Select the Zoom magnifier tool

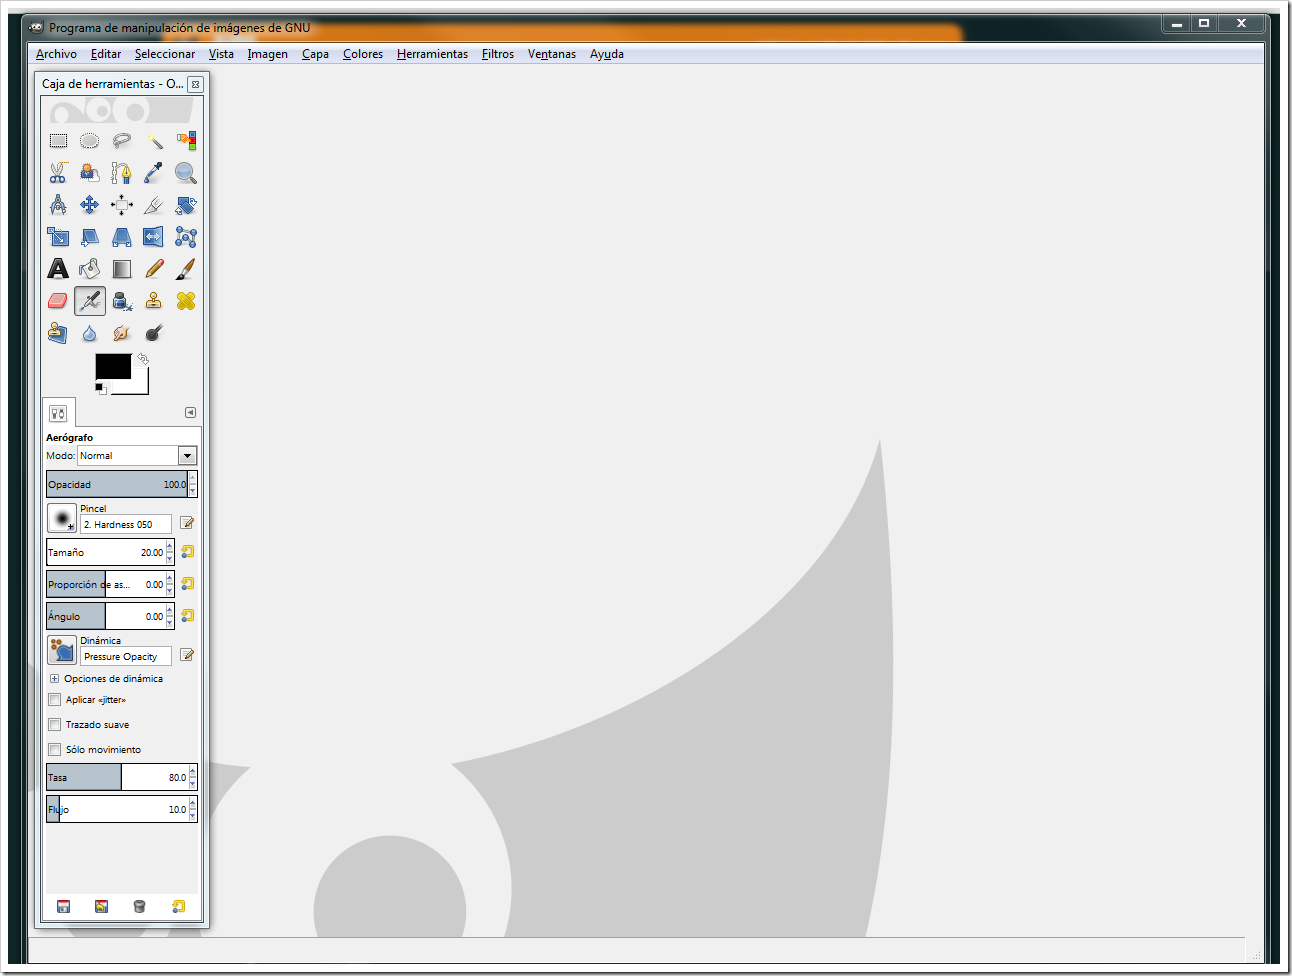coord(186,173)
